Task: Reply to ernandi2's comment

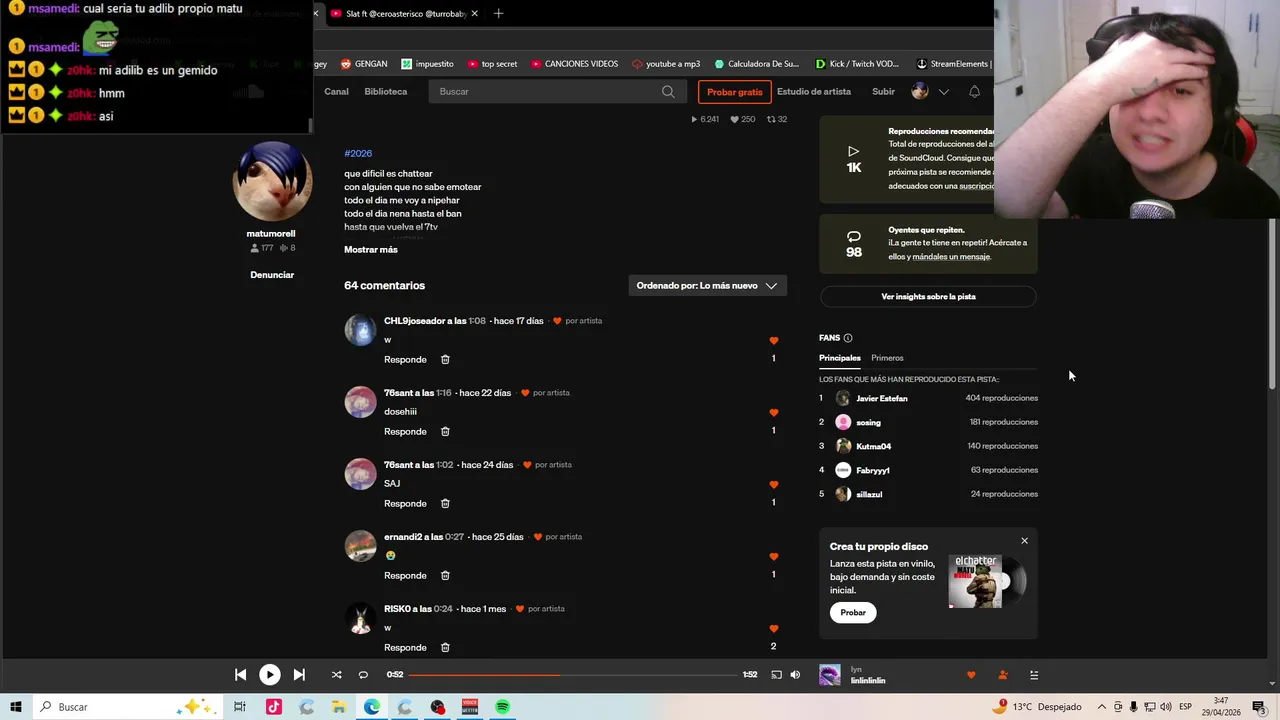Action: point(405,576)
